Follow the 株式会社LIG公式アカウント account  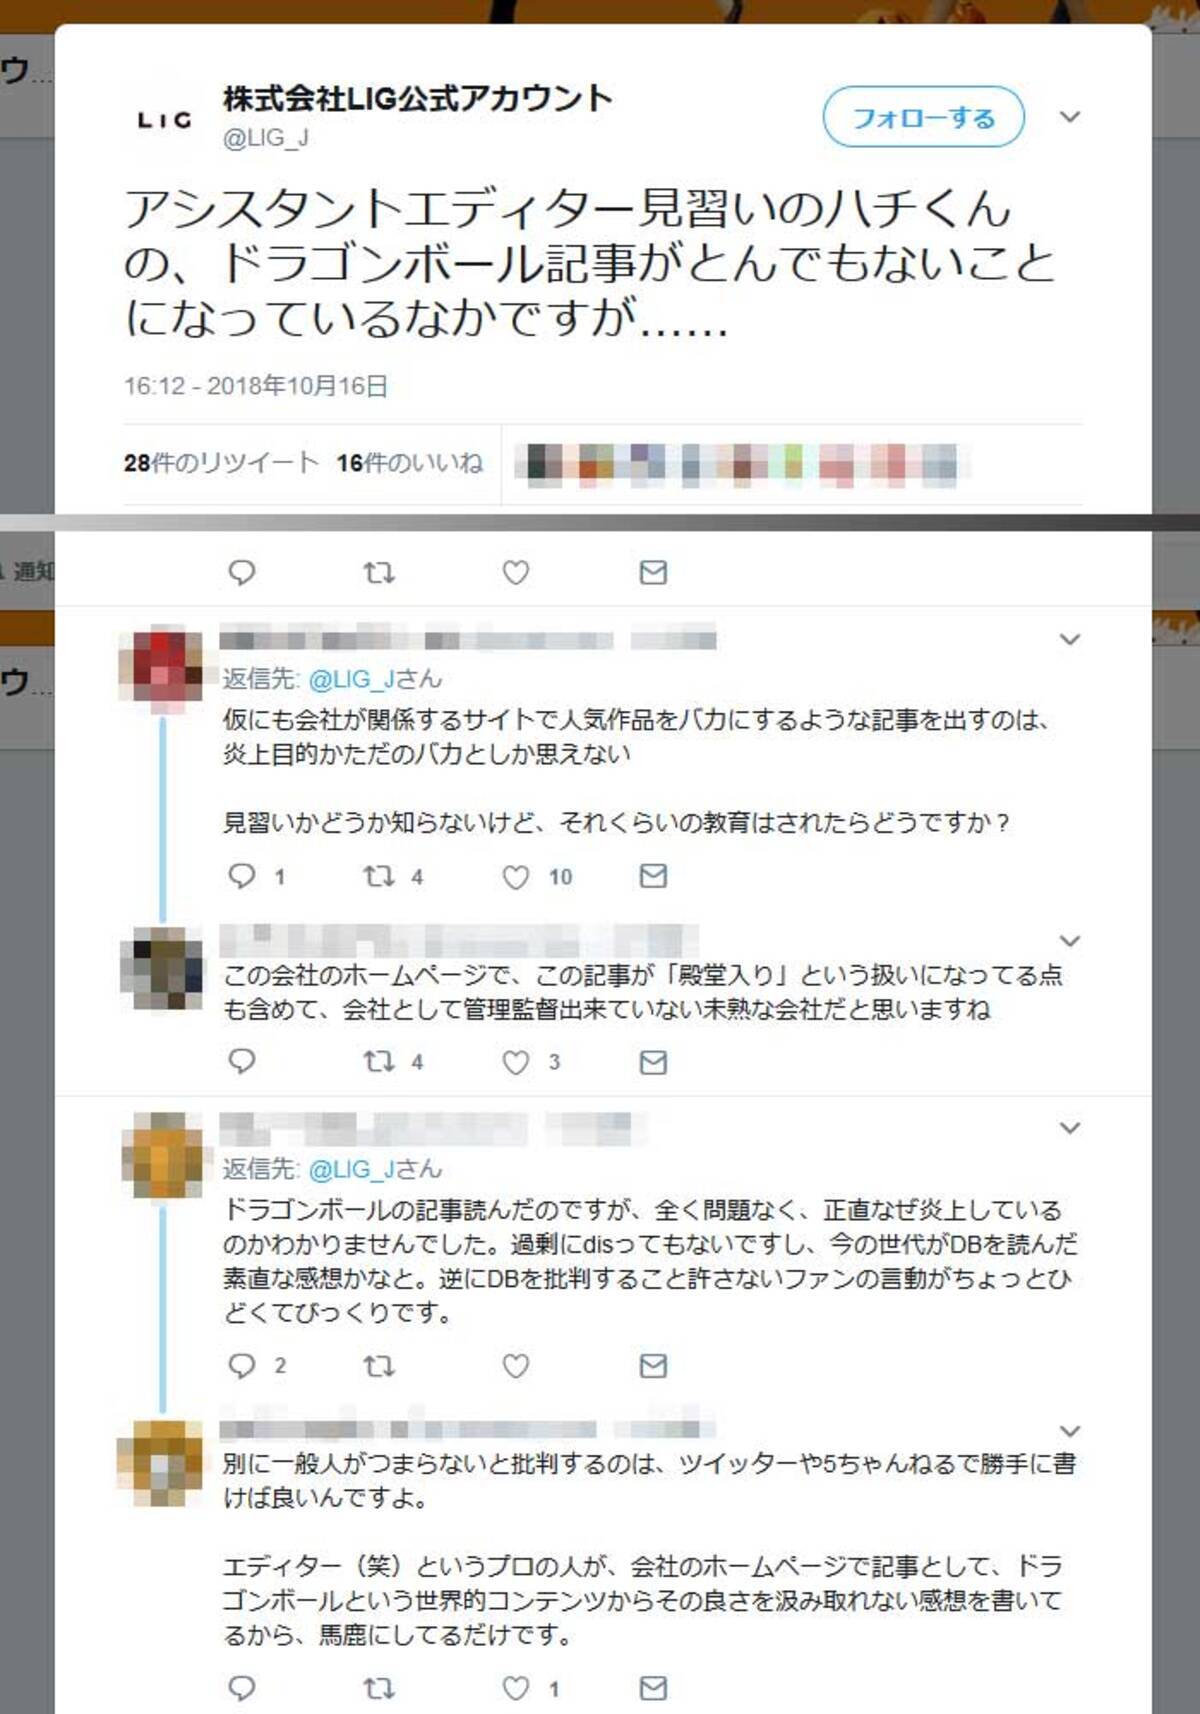(x=924, y=117)
